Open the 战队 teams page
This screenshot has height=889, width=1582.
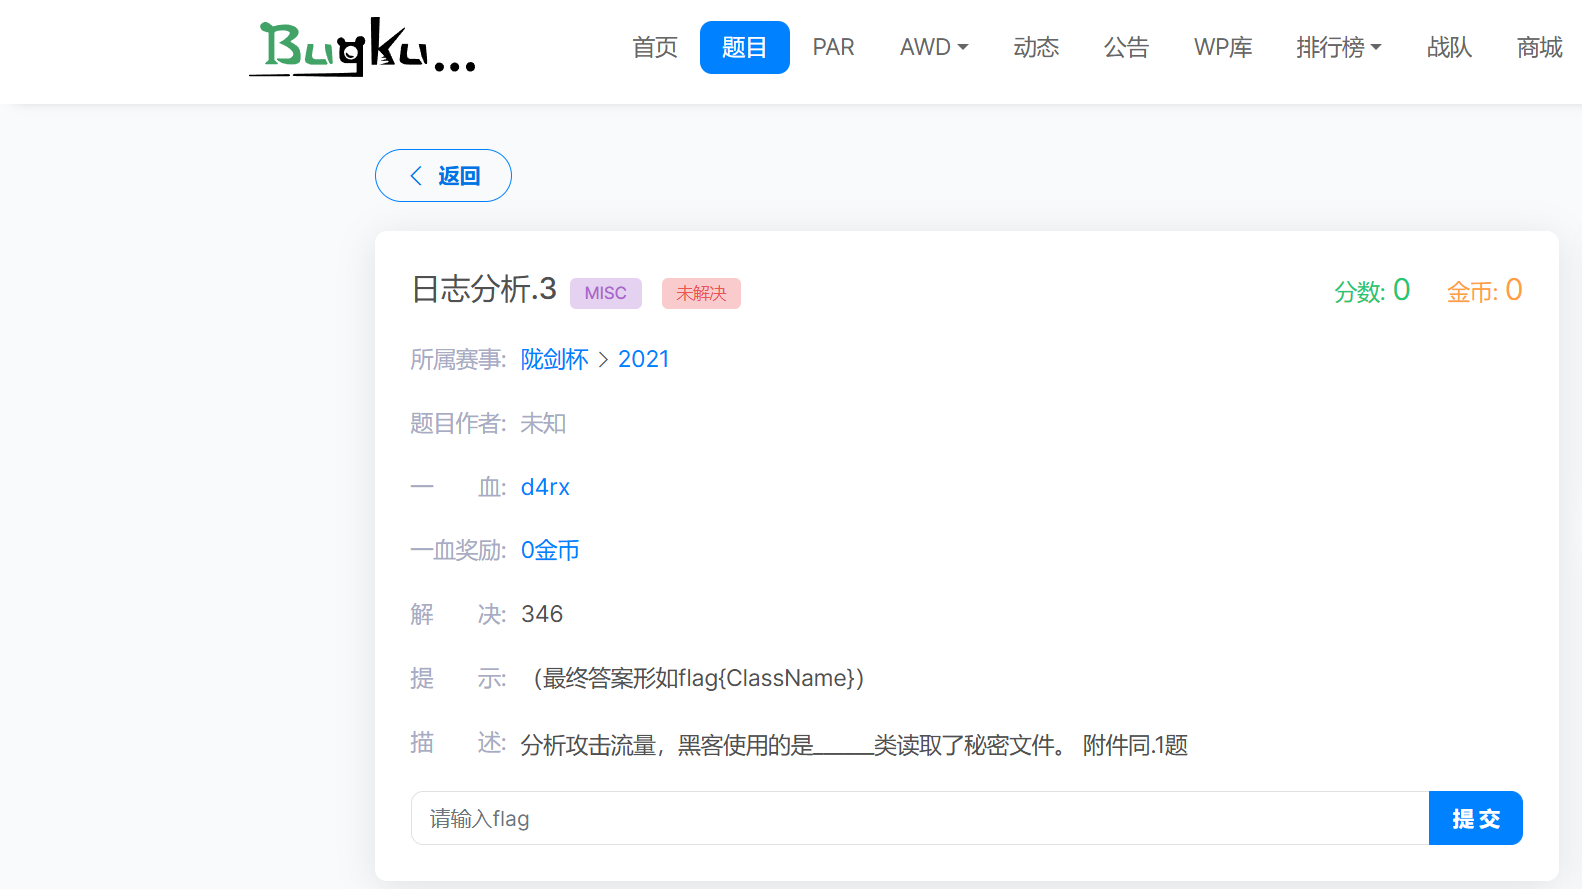1450,47
